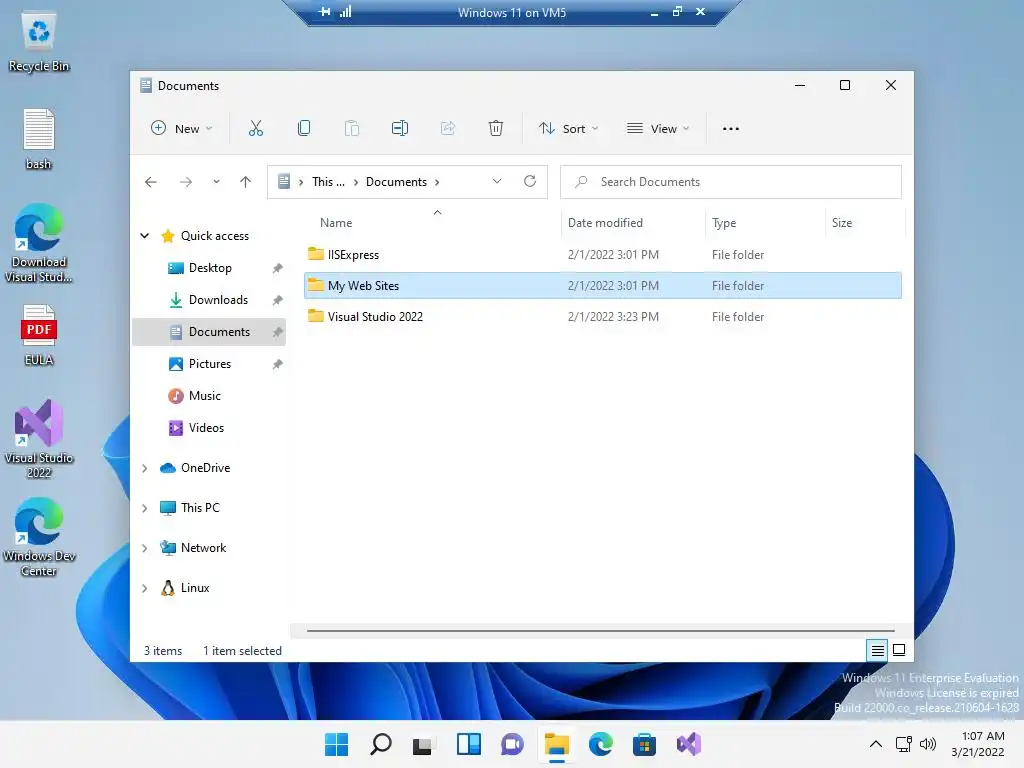Expand address bar history dropdown
1024x768 pixels.
497,182
